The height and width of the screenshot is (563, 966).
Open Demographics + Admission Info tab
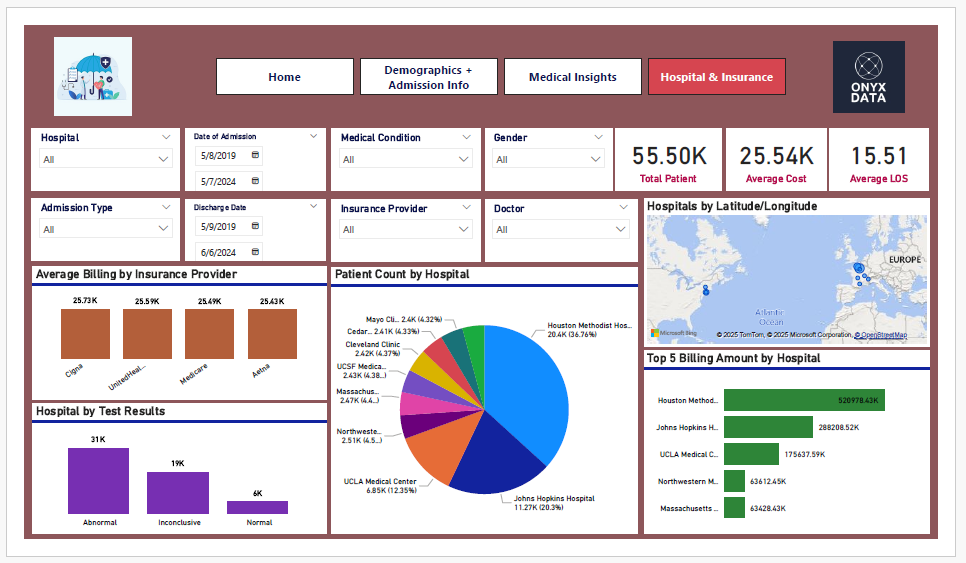pos(429,77)
